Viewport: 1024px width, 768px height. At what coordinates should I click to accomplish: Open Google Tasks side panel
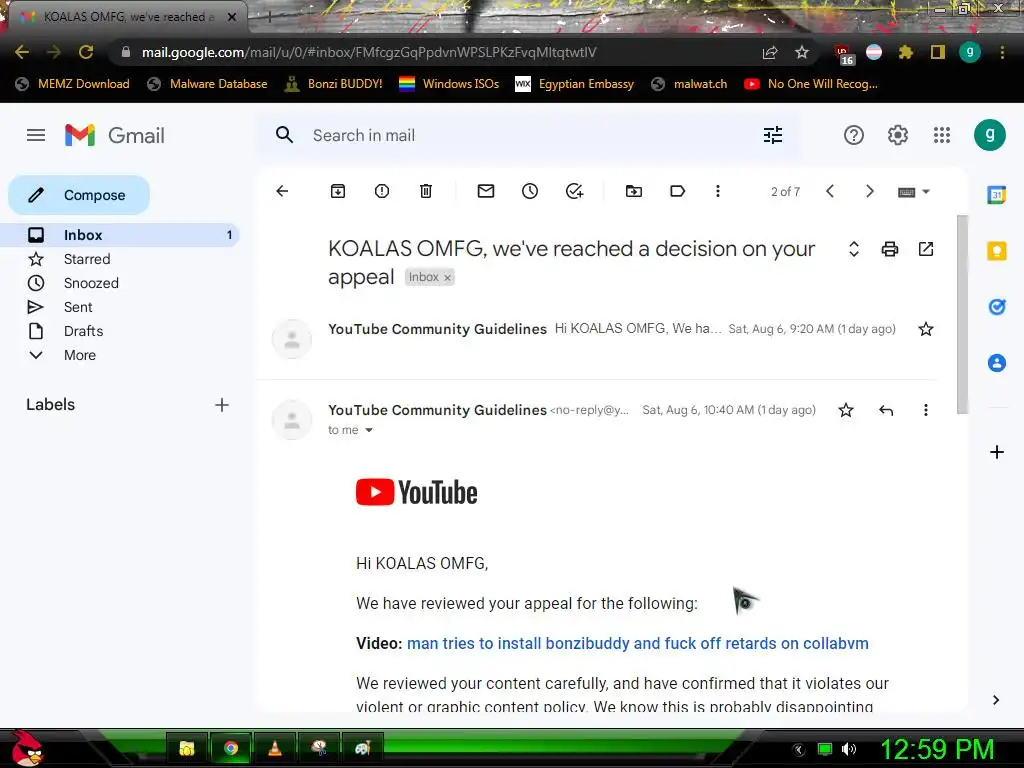point(997,306)
